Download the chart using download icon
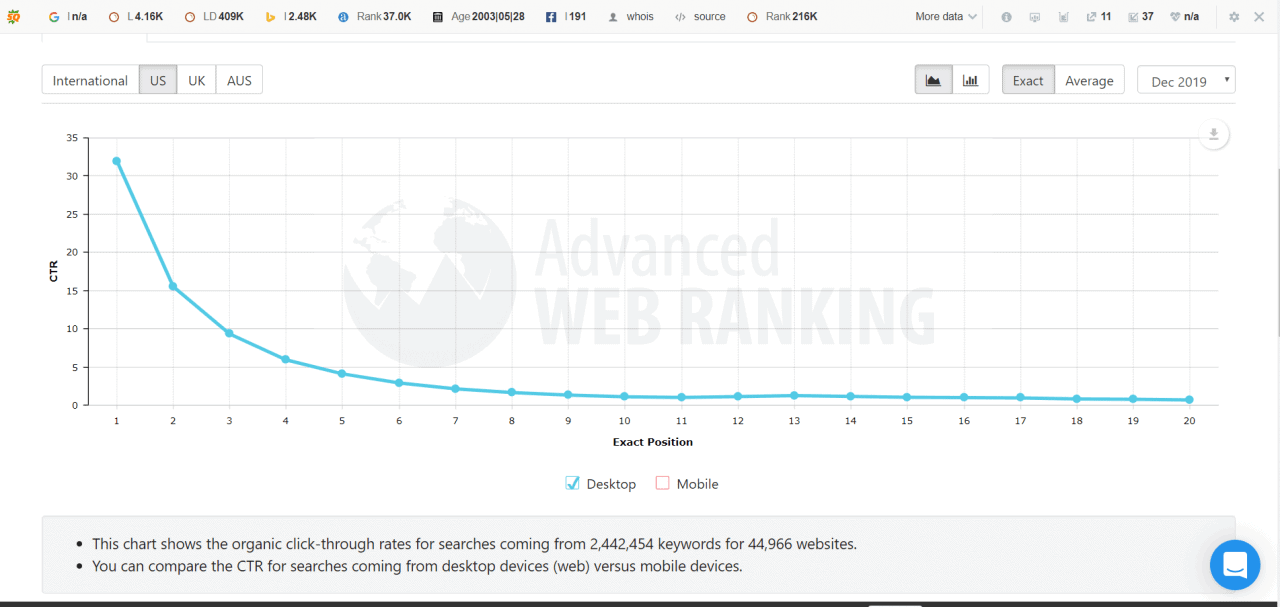The width and height of the screenshot is (1280, 607). (1213, 135)
